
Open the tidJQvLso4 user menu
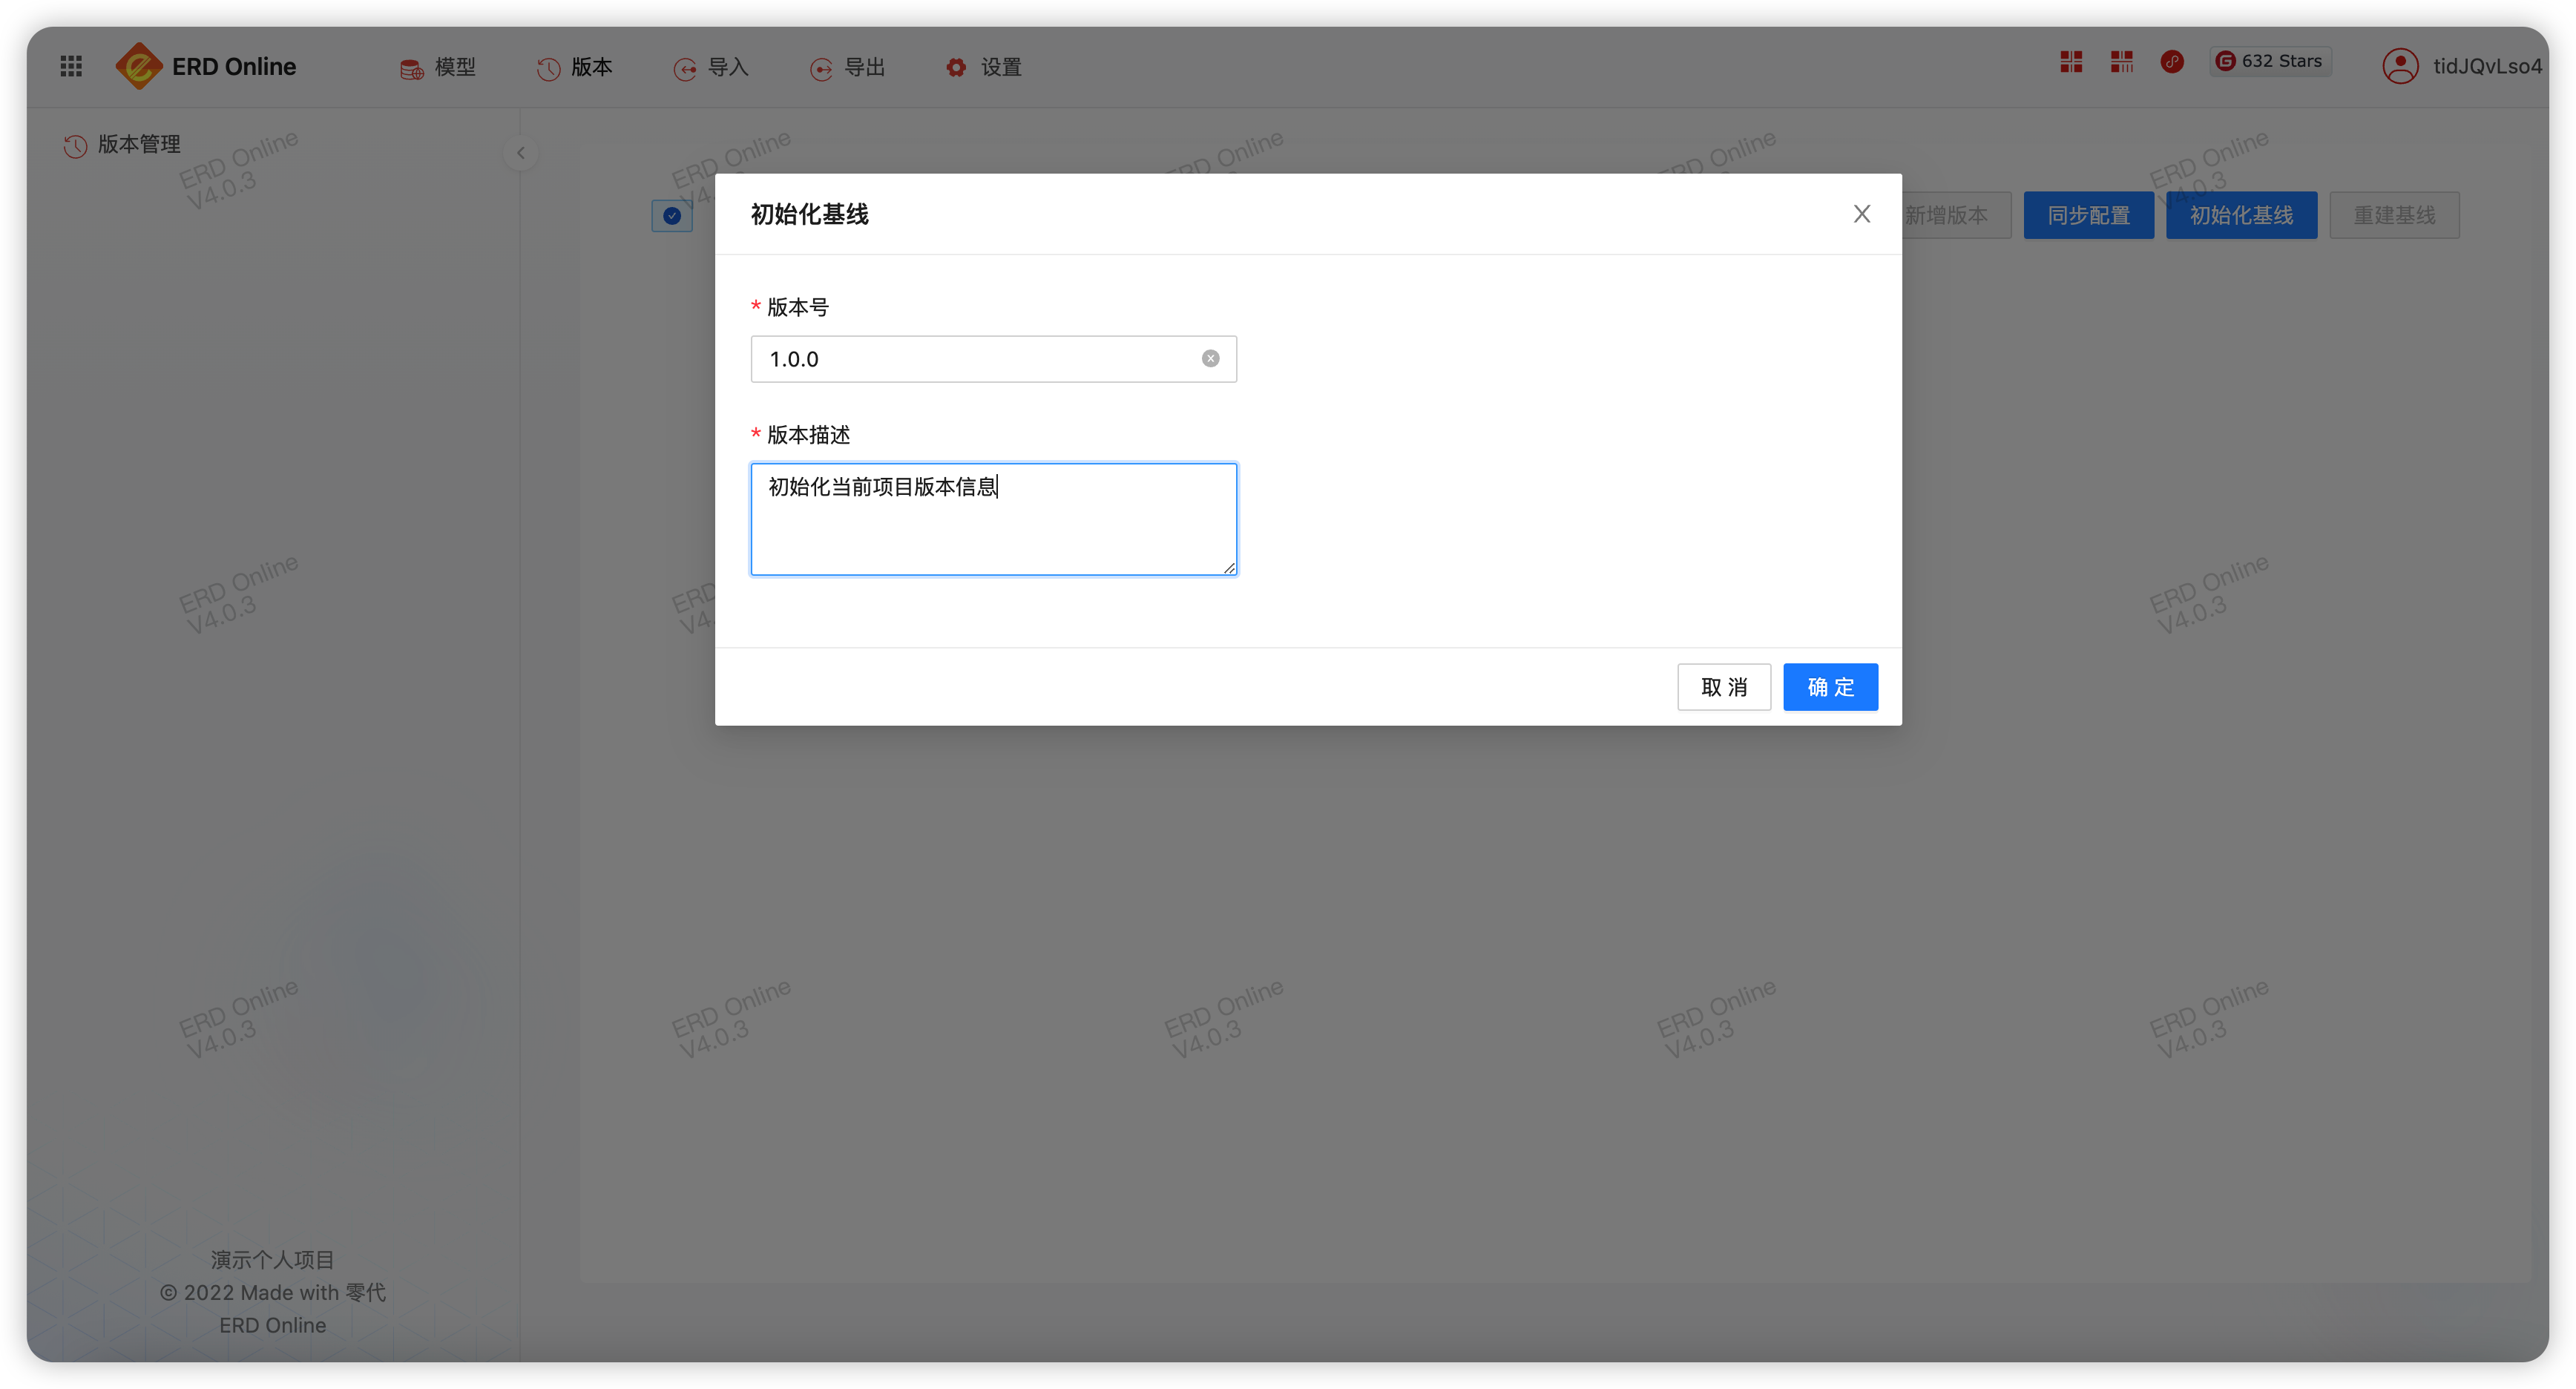2487,66
